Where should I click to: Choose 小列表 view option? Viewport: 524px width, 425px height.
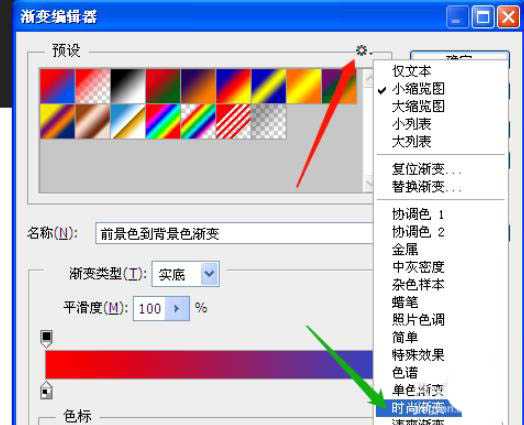pos(411,124)
